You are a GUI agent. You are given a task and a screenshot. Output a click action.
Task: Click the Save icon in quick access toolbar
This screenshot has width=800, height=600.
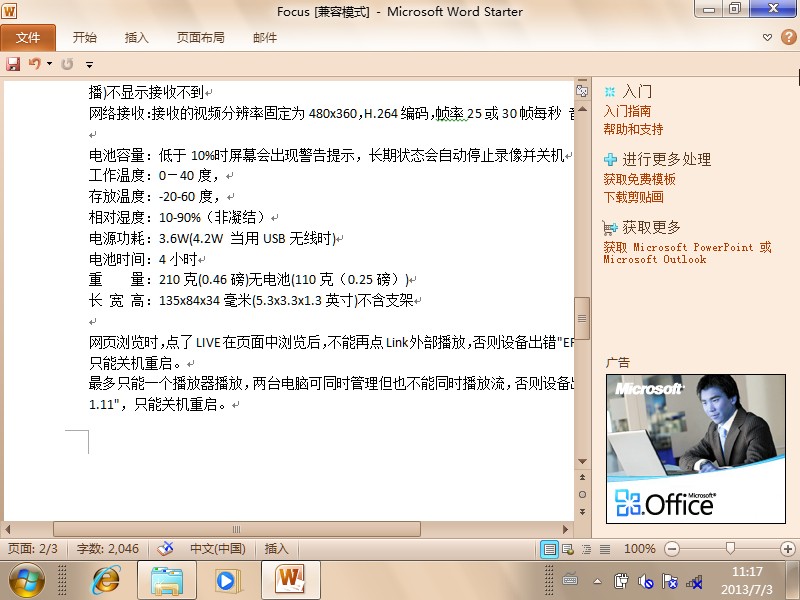(13, 64)
